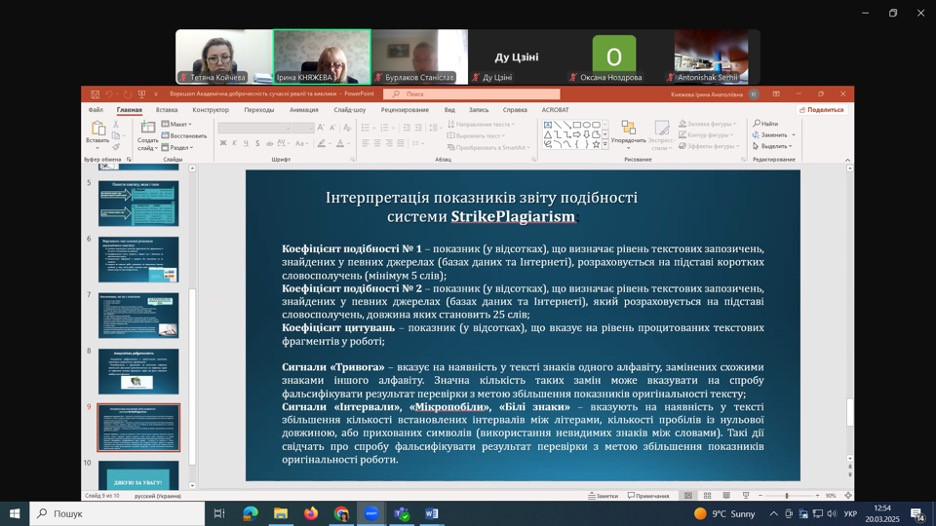Switch to the Переходы ribbon tab
This screenshot has width=936, height=526.
tap(258, 110)
